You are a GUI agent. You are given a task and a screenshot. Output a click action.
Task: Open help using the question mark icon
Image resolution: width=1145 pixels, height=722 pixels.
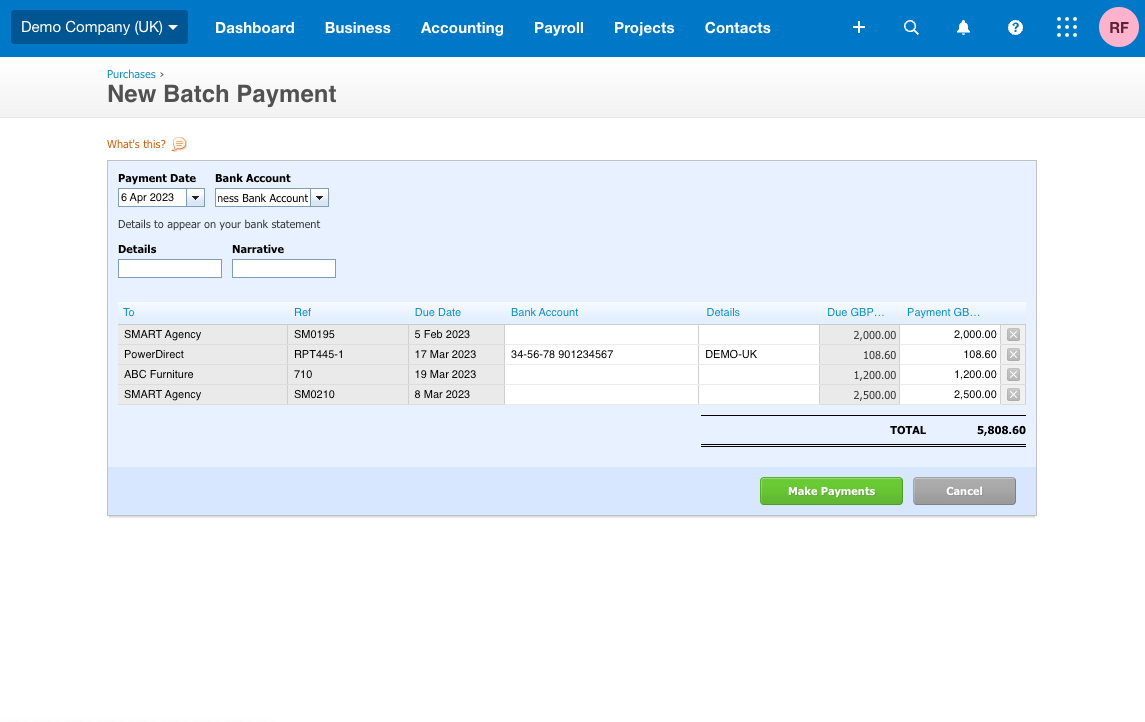1015,27
